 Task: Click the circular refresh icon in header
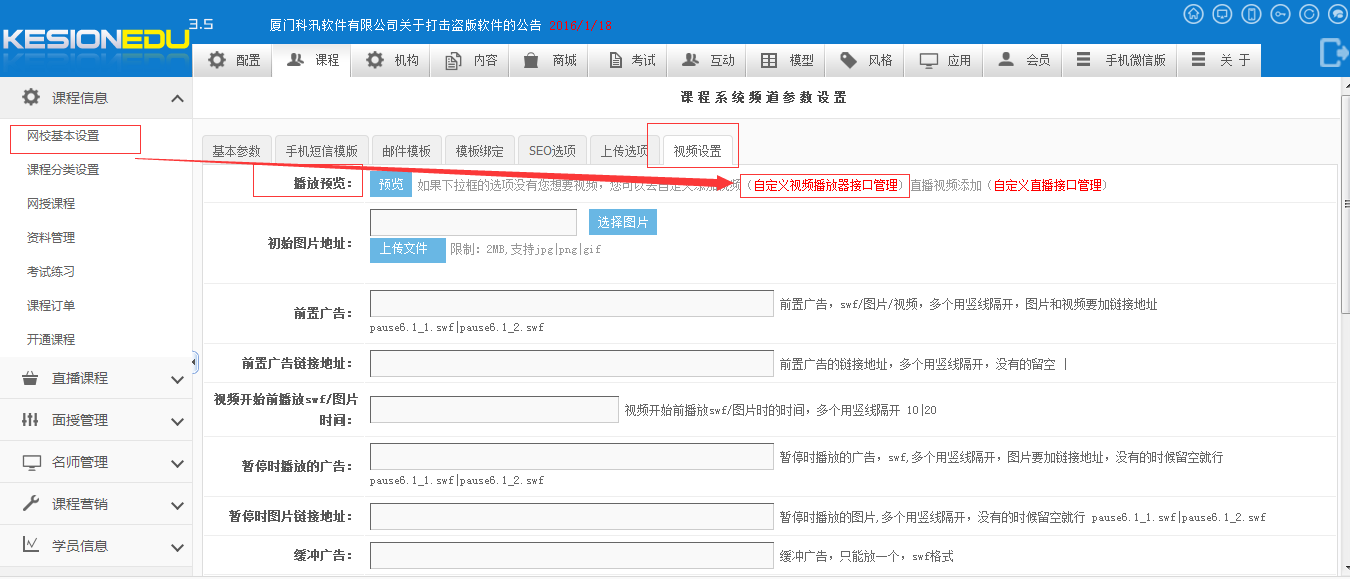[1309, 14]
